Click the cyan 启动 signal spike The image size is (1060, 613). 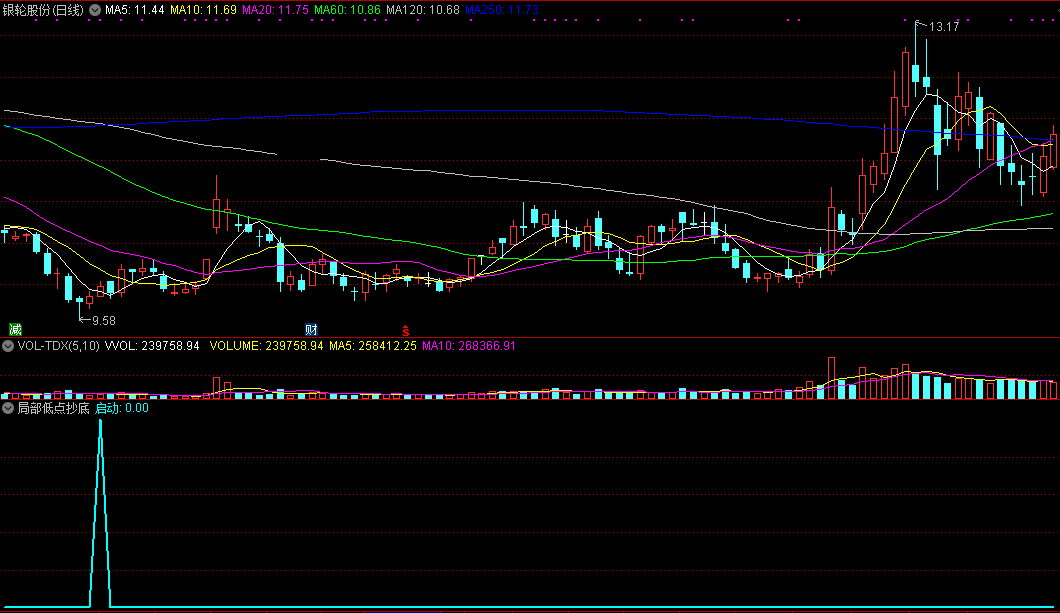pos(101,514)
